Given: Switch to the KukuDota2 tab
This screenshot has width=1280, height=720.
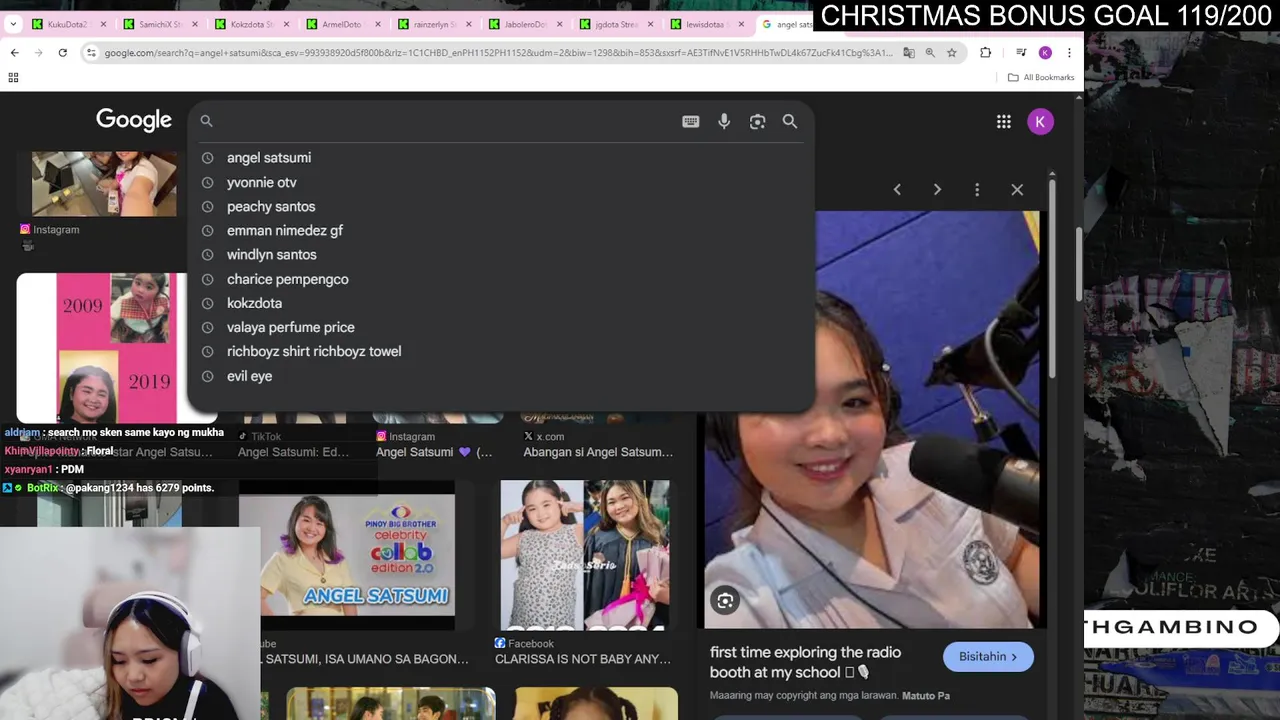Looking at the screenshot, I should coord(68,24).
